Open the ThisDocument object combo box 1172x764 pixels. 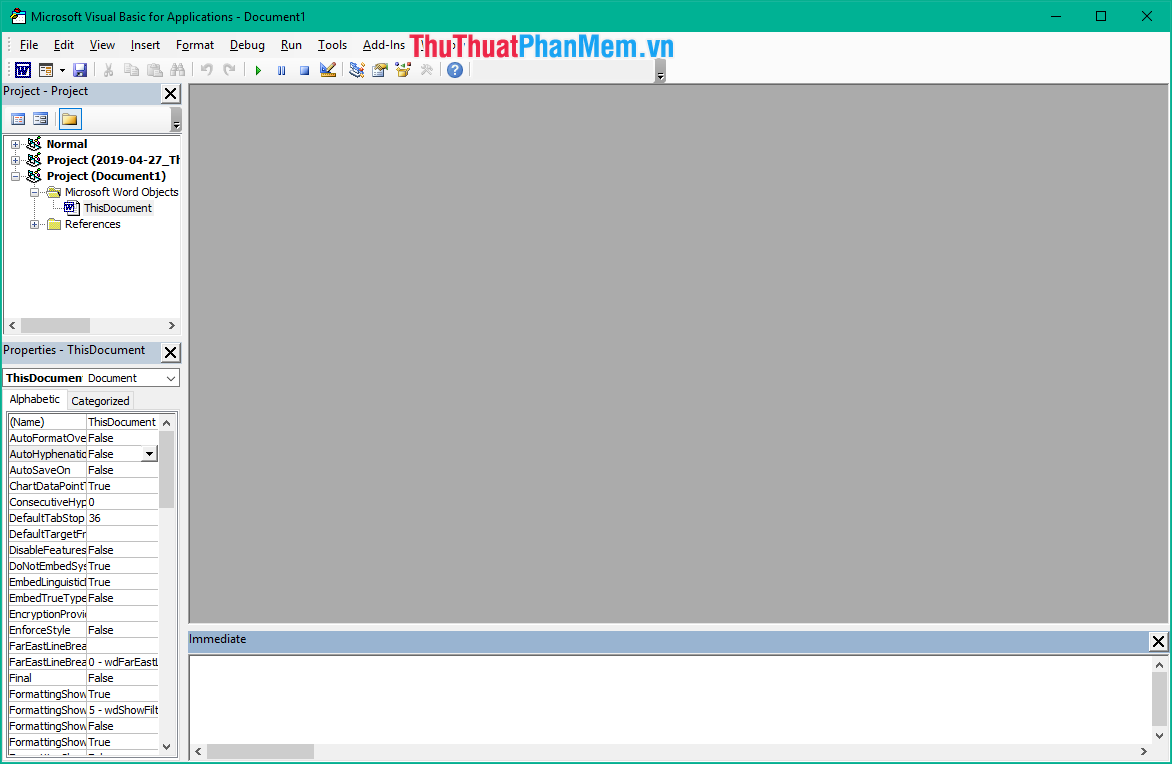[x=171, y=378]
